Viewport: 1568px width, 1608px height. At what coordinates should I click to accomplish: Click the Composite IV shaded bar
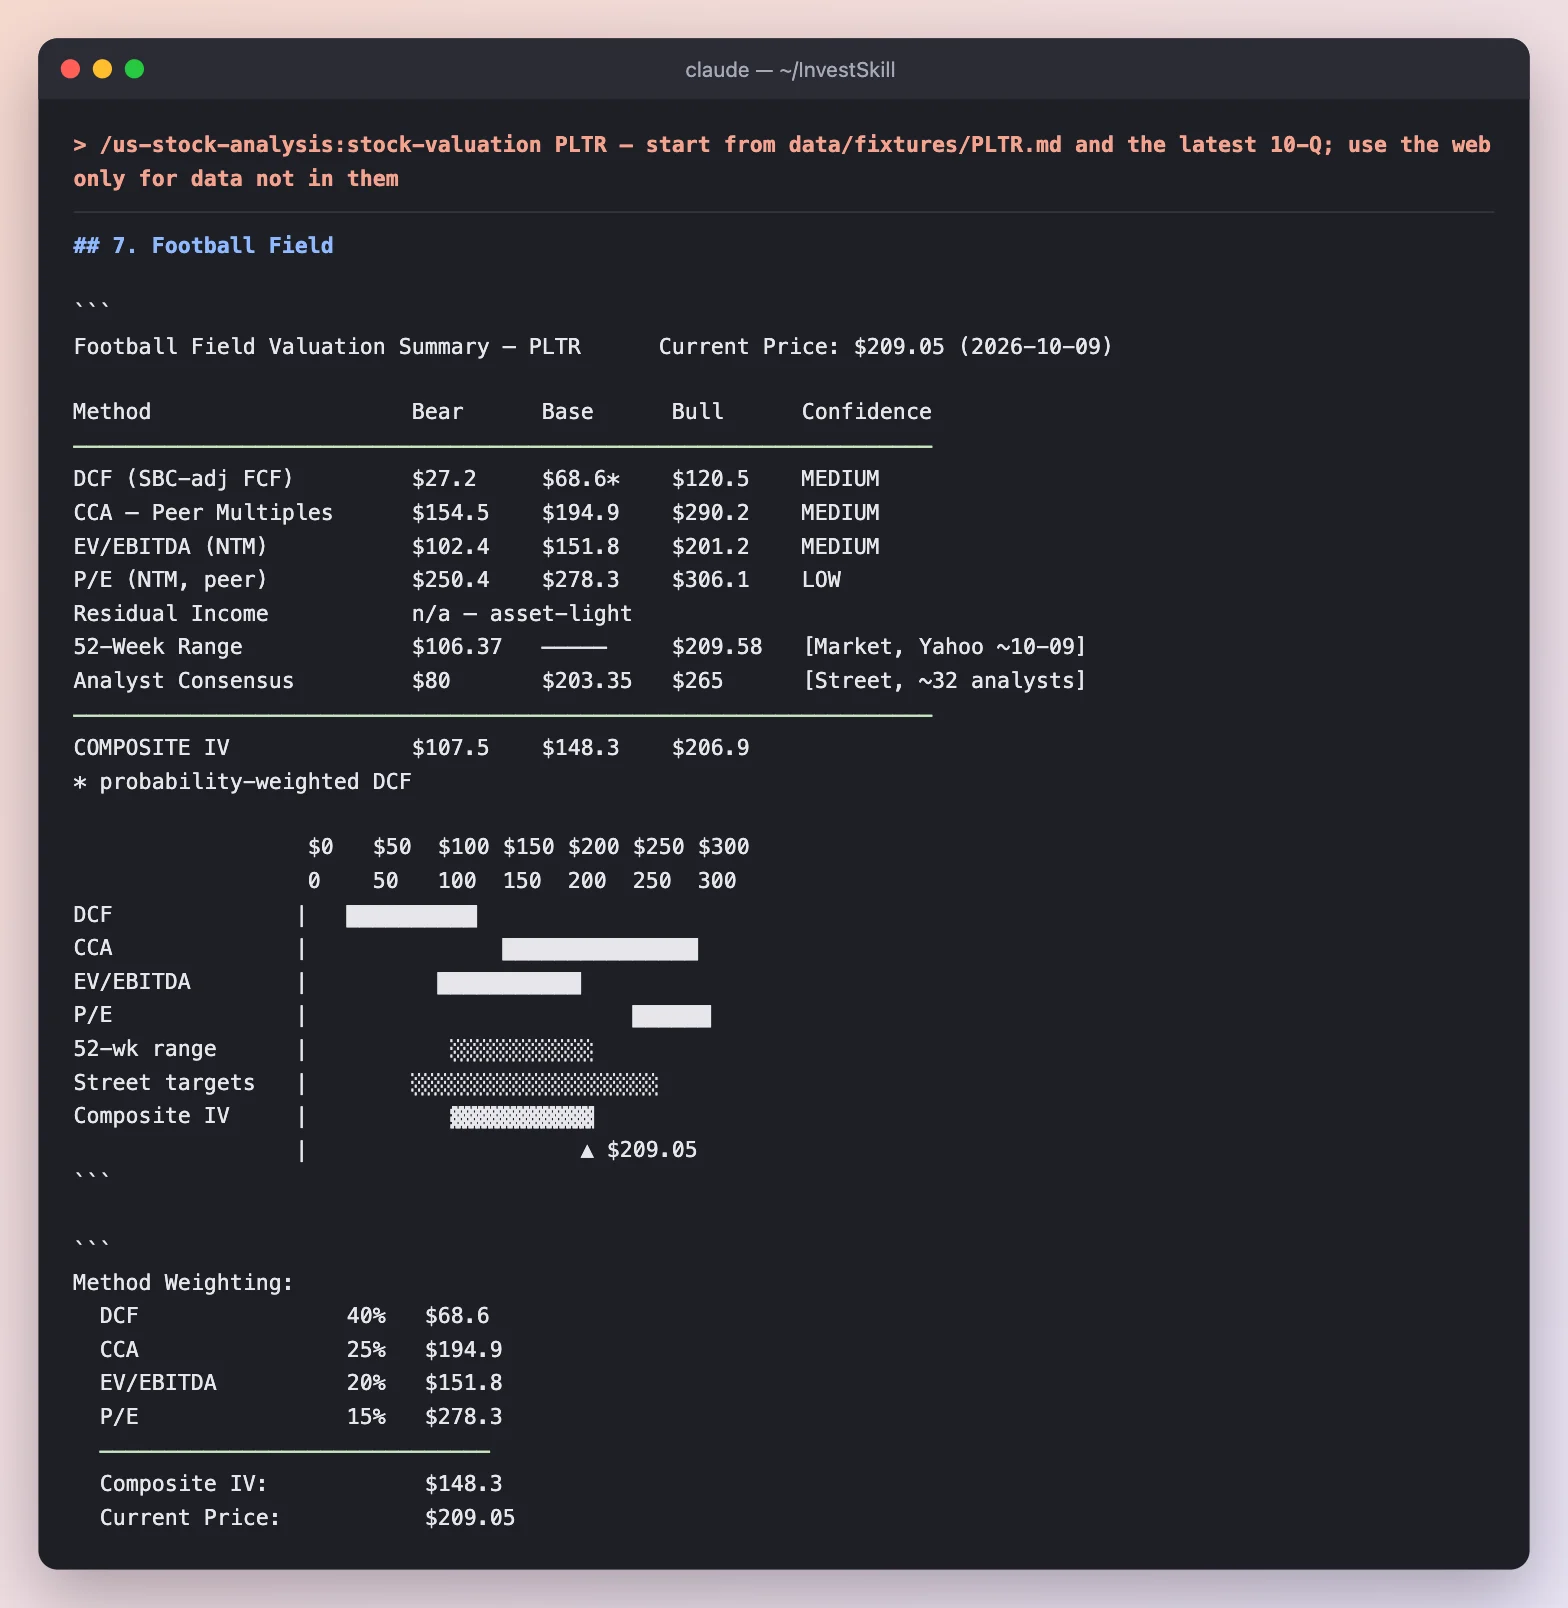click(522, 1117)
